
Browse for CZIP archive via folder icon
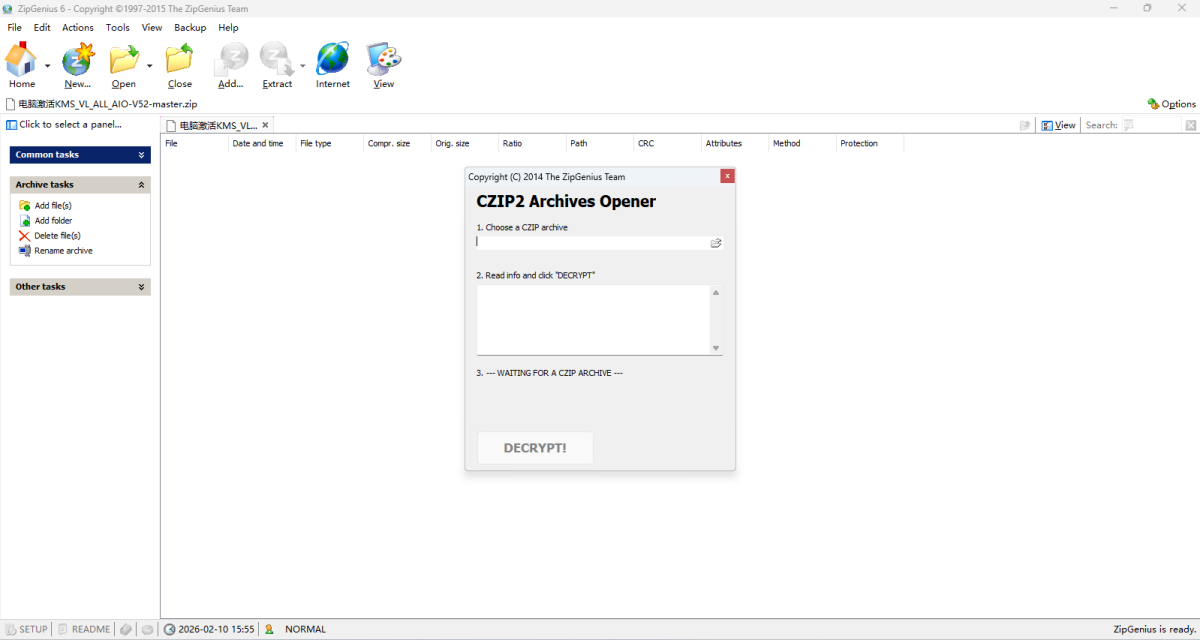pyautogui.click(x=716, y=243)
